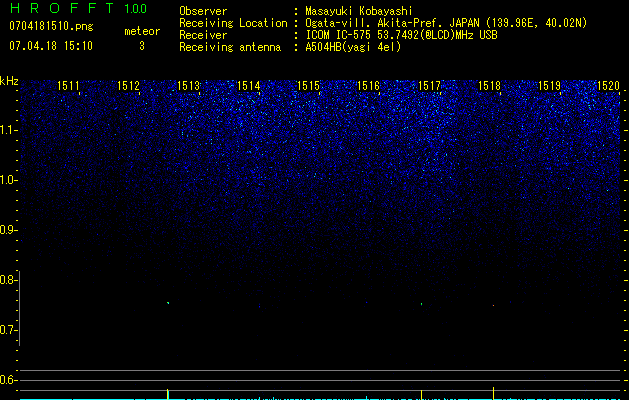
Task: Click the kHz axis unit label
Action: click(9, 81)
